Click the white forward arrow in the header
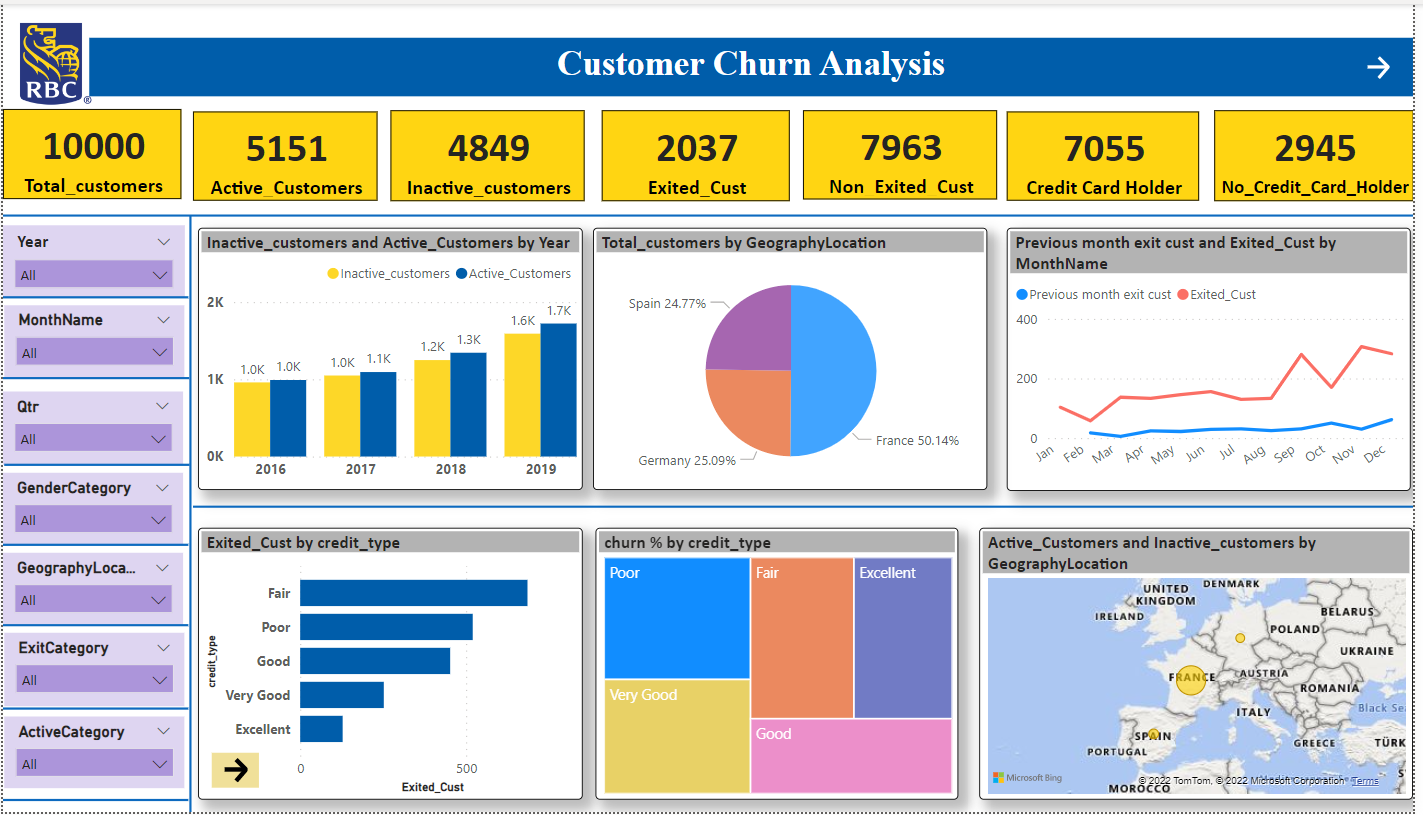Screen dimensions: 1423x815 coord(1379,67)
